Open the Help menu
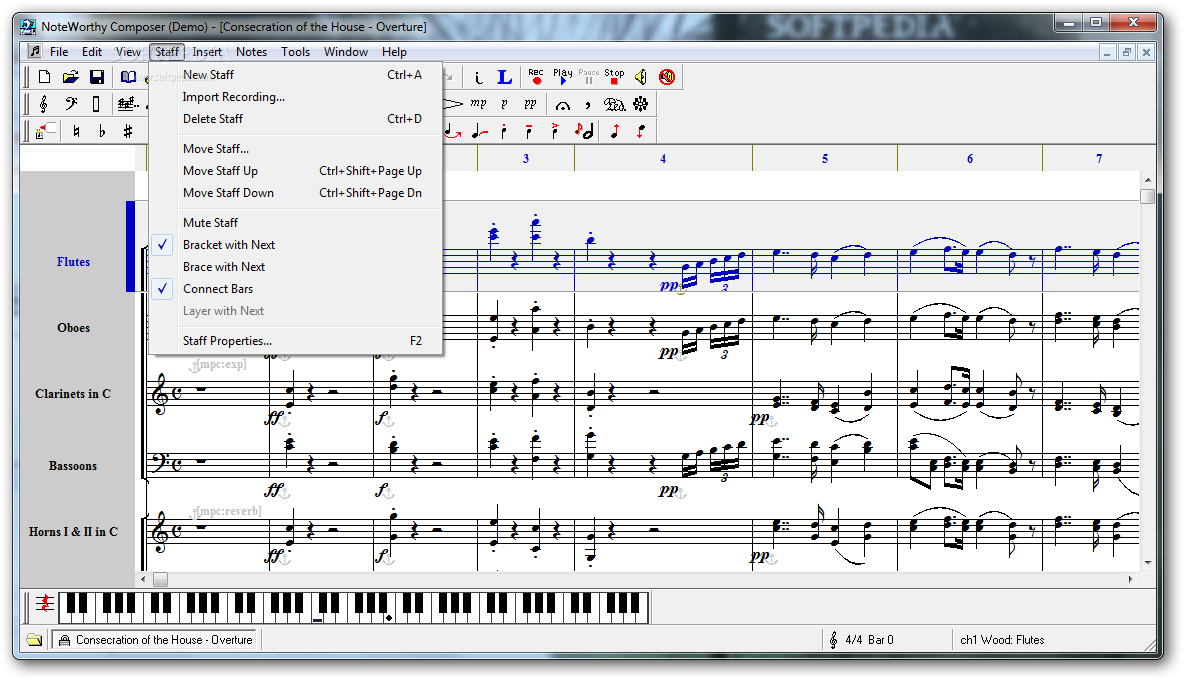 [x=394, y=52]
